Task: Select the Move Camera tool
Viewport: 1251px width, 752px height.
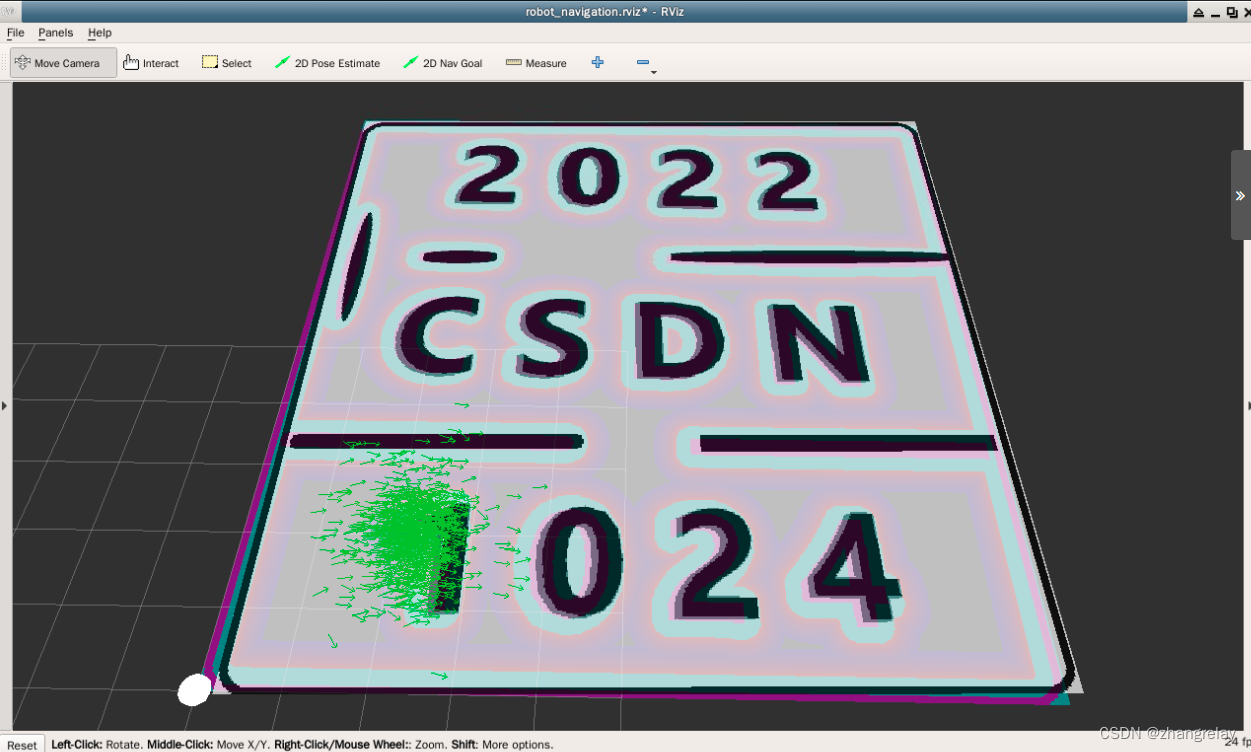Action: pyautogui.click(x=63, y=63)
